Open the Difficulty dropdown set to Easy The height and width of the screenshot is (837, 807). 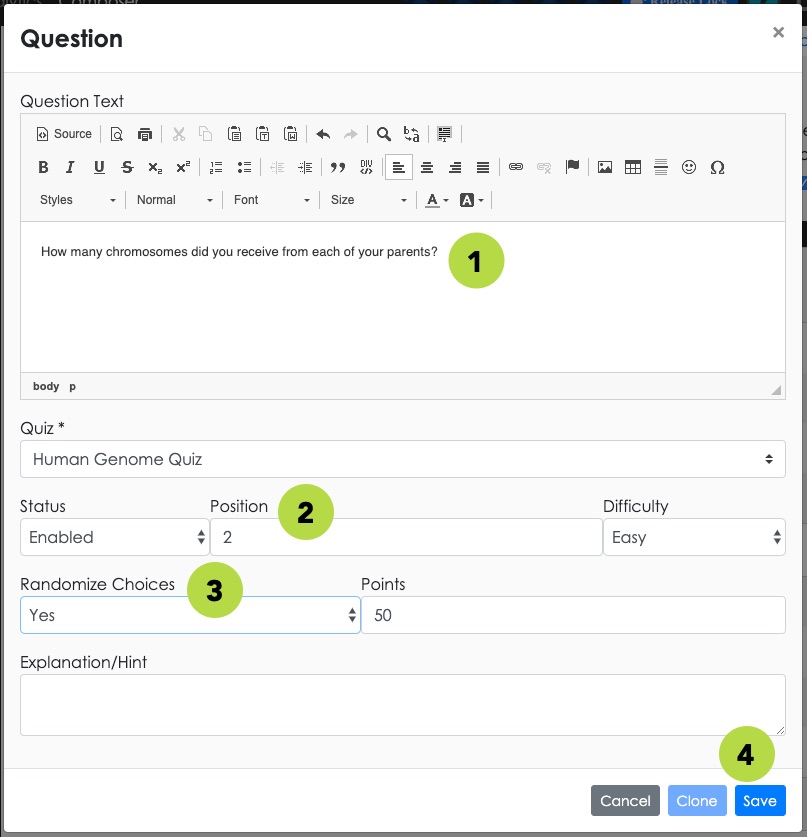point(694,537)
